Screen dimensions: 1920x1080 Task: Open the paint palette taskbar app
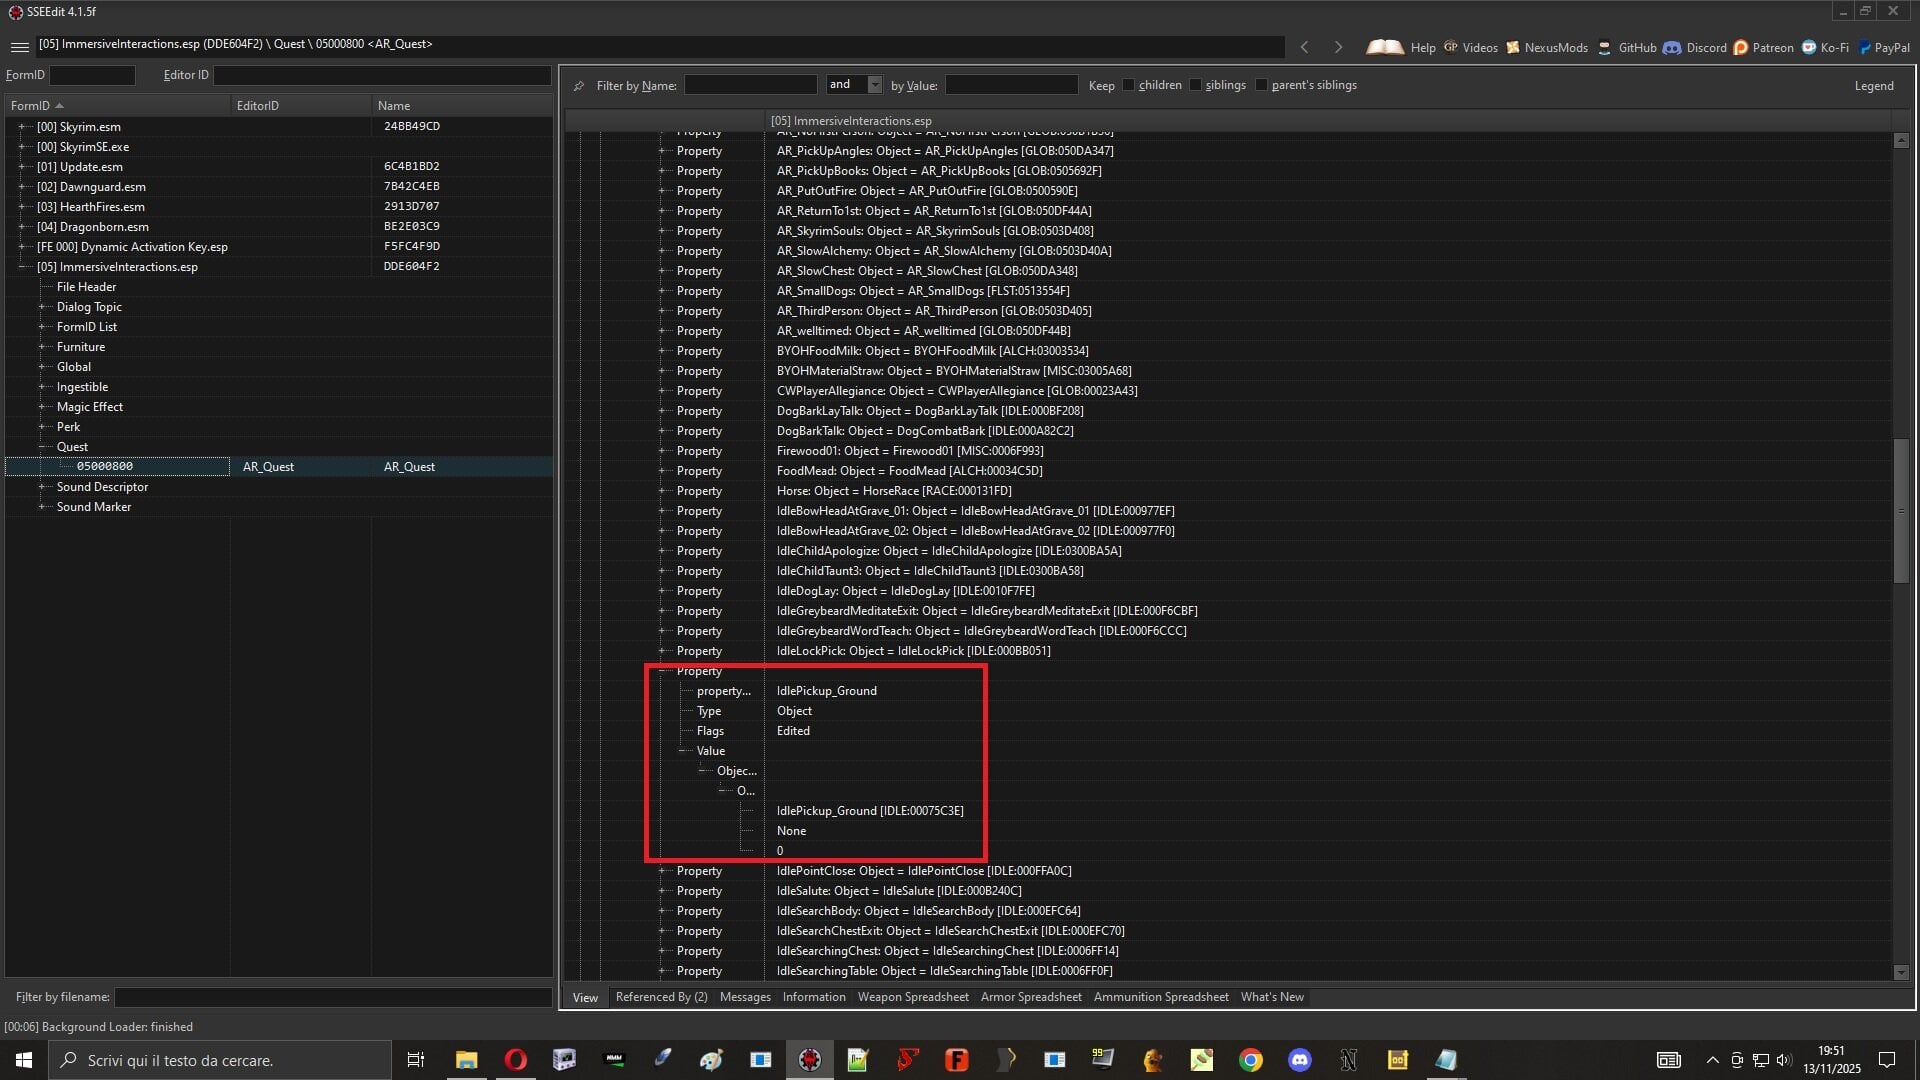coord(711,1060)
